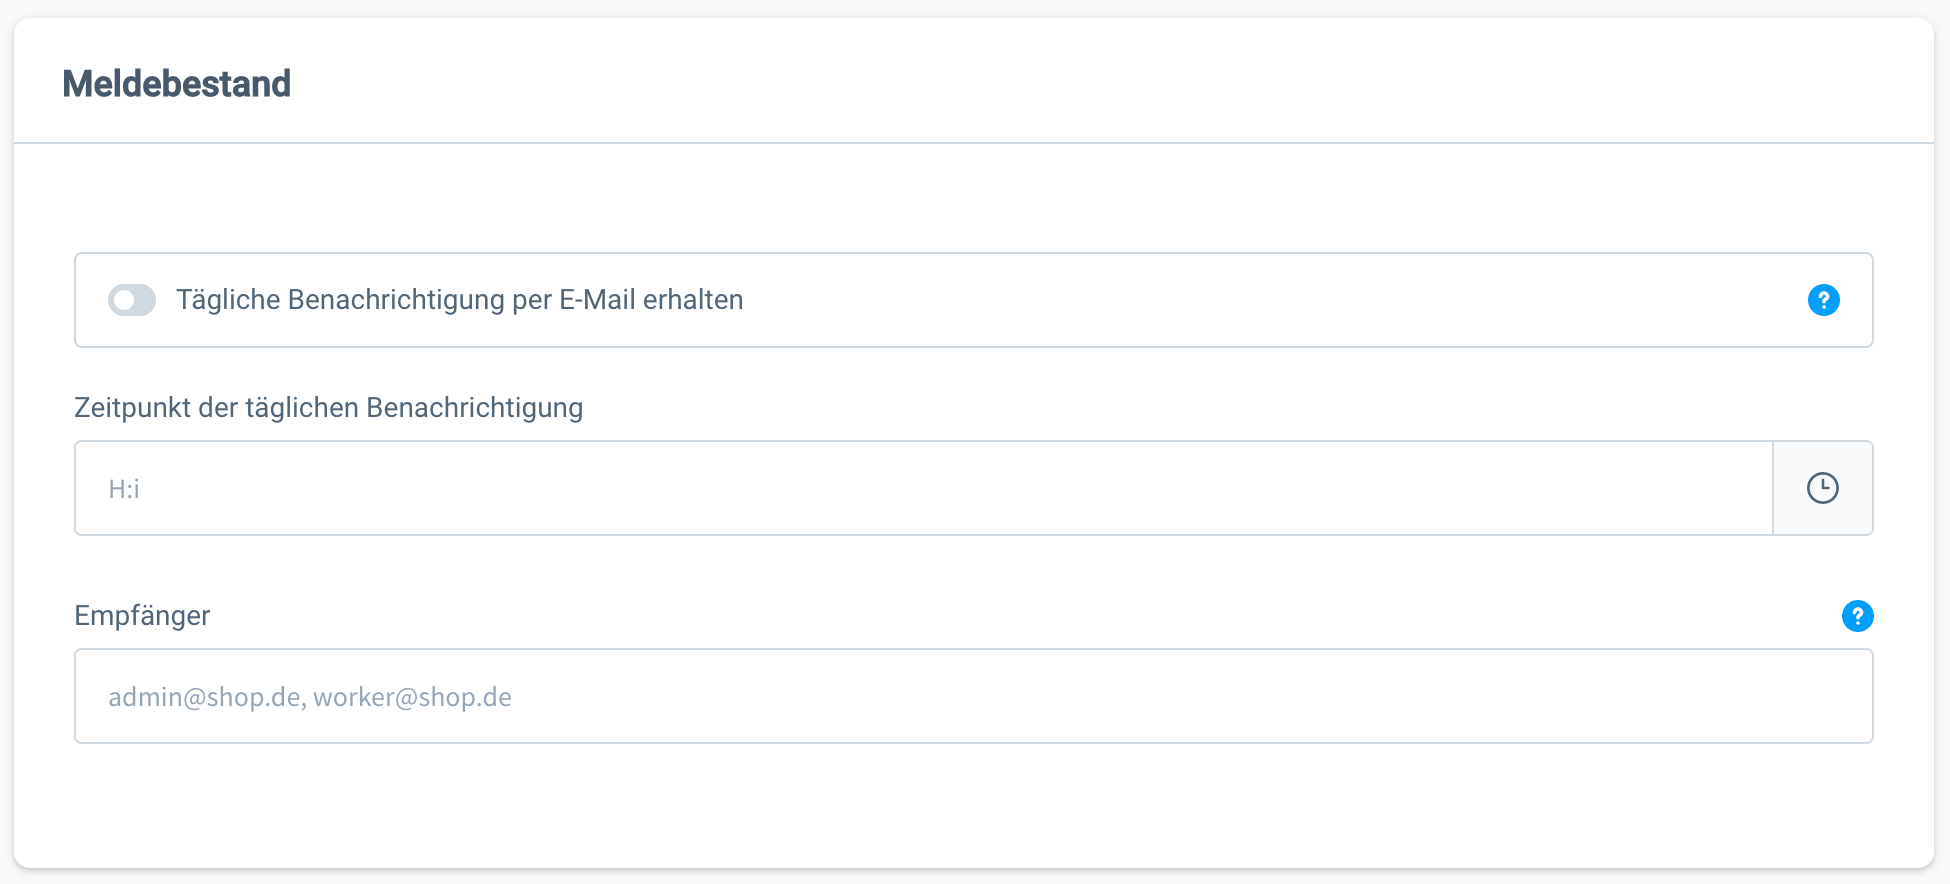Click the Meldebestand card heading
Screen dimensions: 1950x884
click(x=176, y=84)
